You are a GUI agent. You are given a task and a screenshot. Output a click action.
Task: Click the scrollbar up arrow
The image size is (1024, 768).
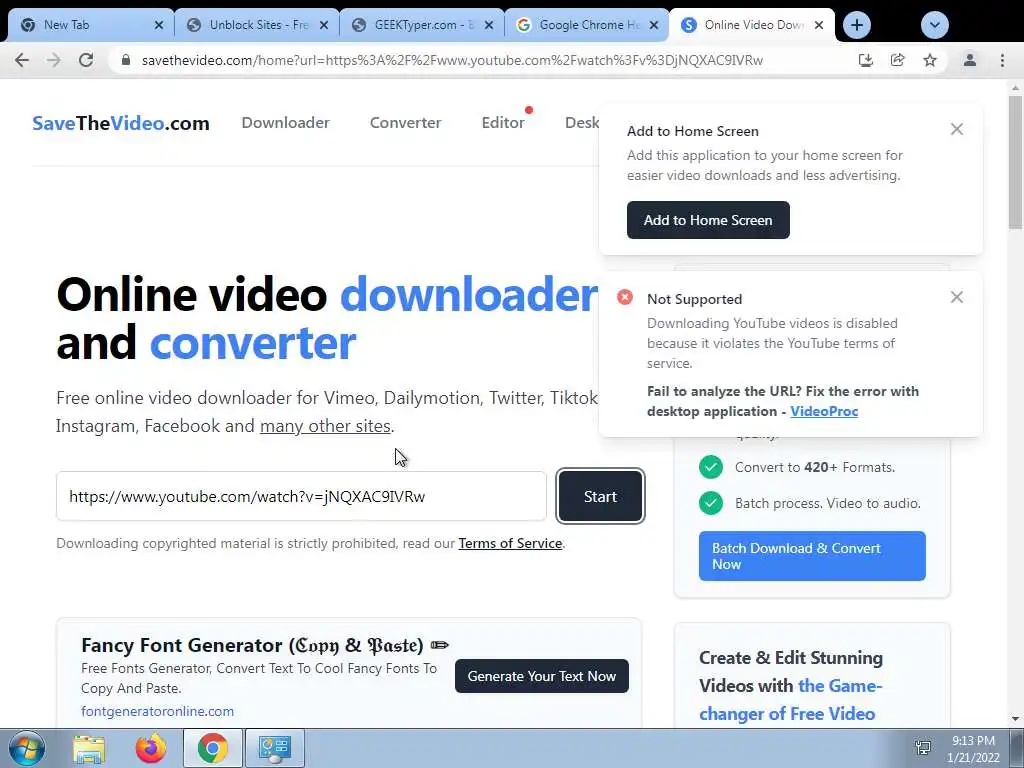[1015, 88]
